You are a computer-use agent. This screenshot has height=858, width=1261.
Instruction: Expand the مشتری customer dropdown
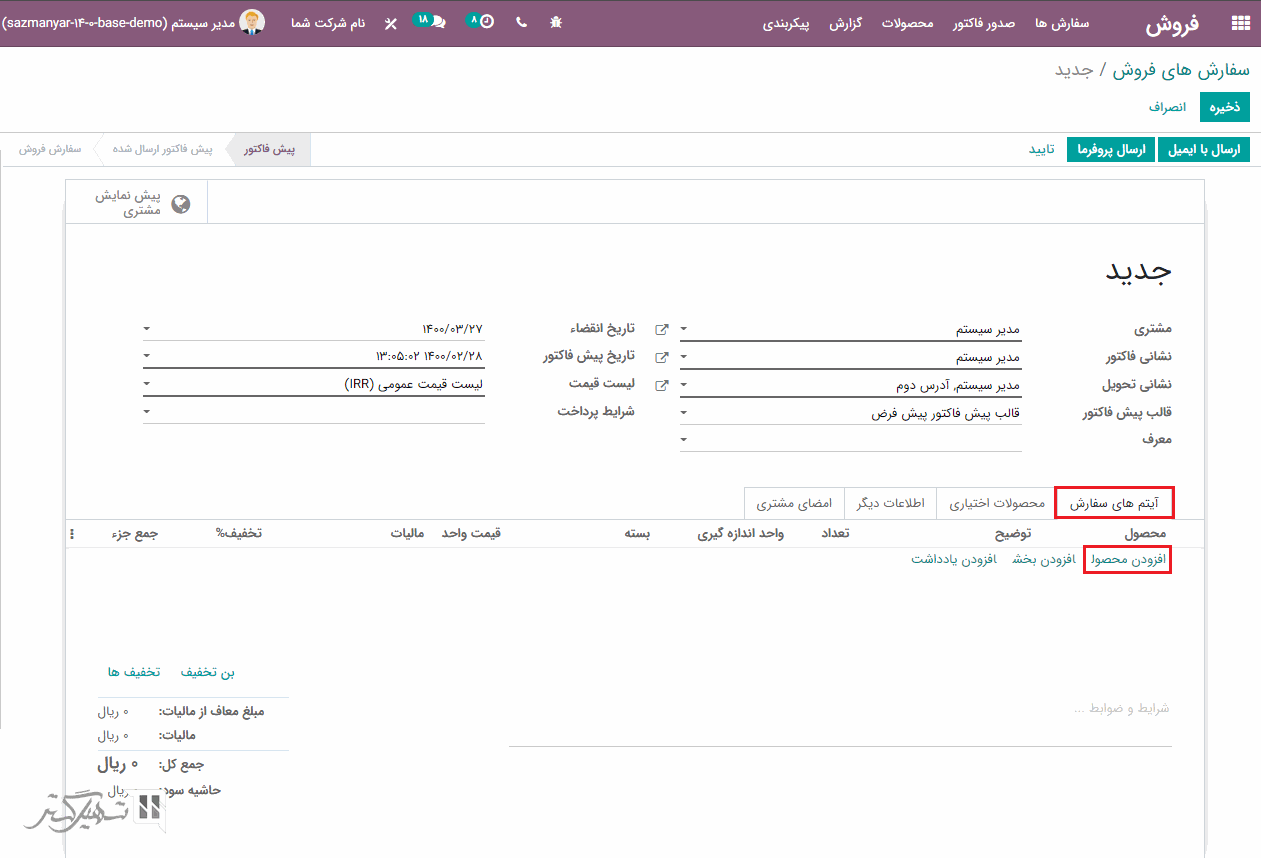[x=684, y=329]
